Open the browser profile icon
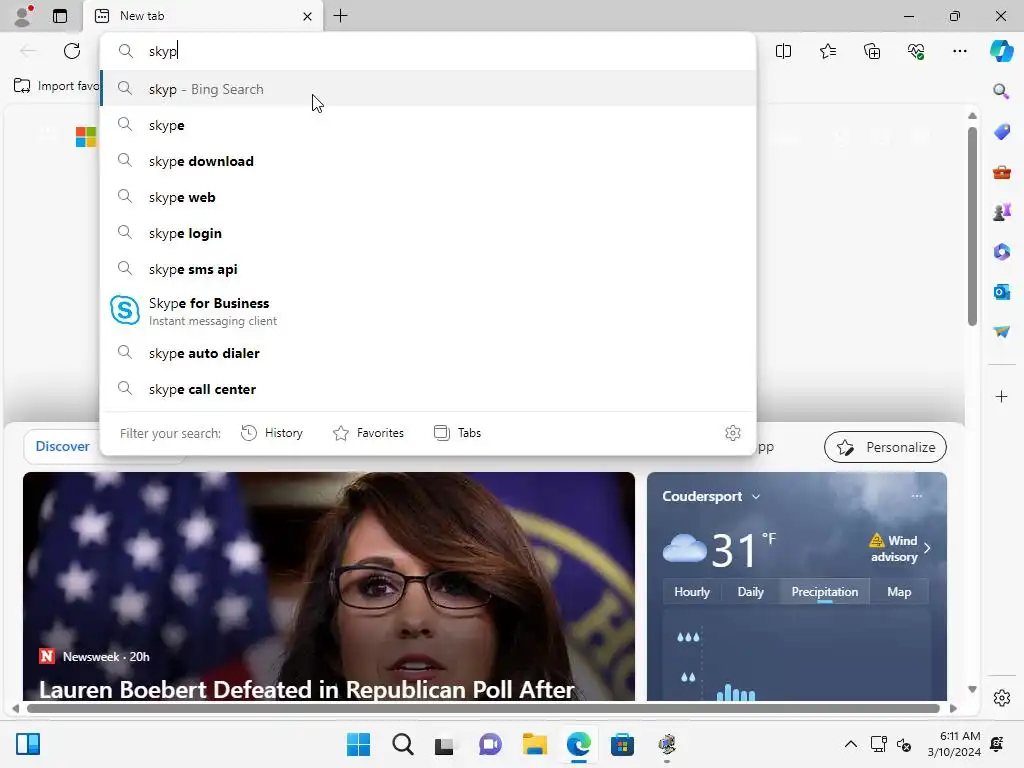1024x768 pixels. (x=23, y=16)
